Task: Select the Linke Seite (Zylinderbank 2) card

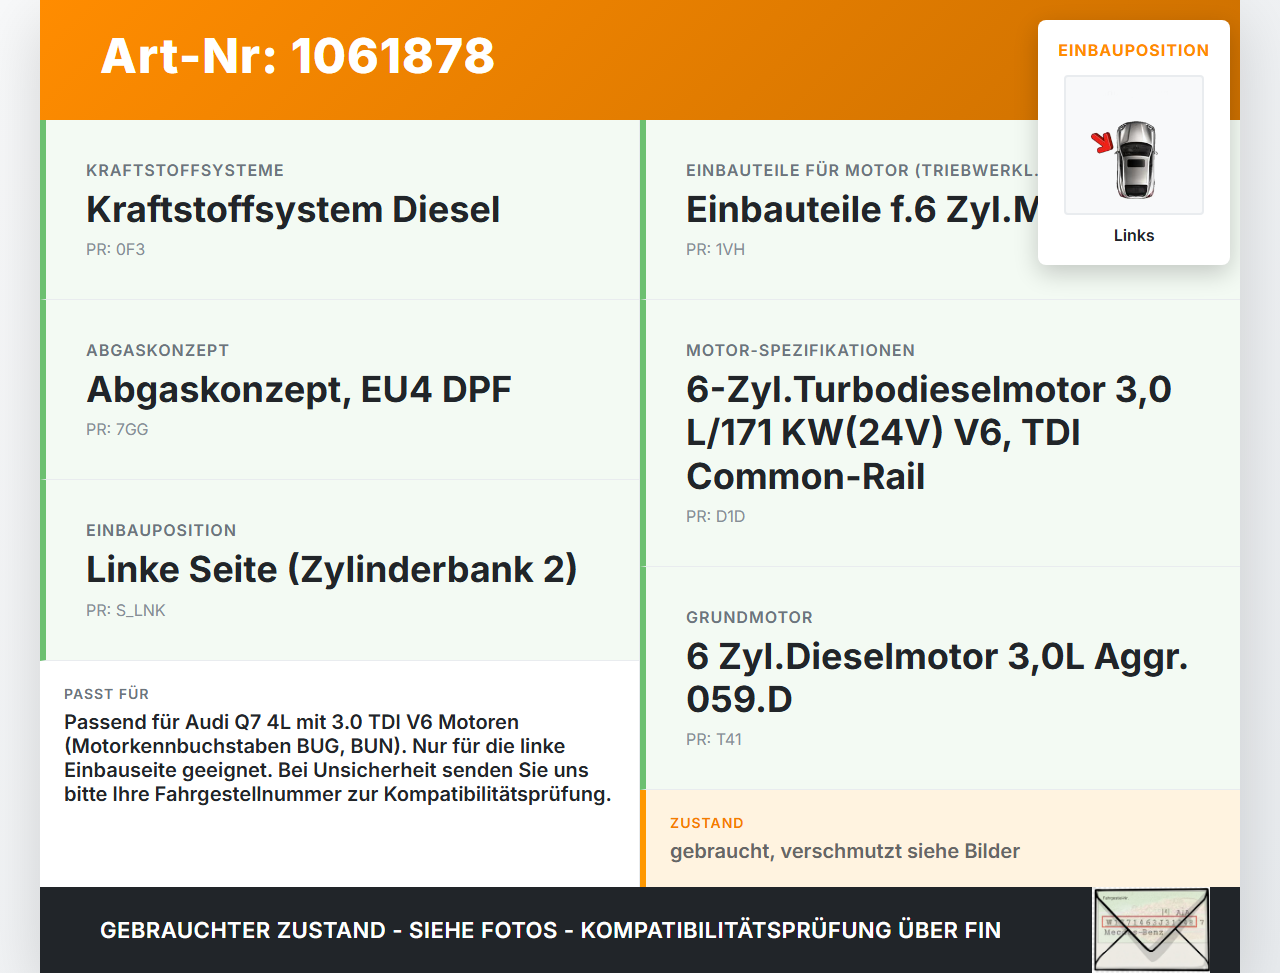Action: [x=340, y=570]
